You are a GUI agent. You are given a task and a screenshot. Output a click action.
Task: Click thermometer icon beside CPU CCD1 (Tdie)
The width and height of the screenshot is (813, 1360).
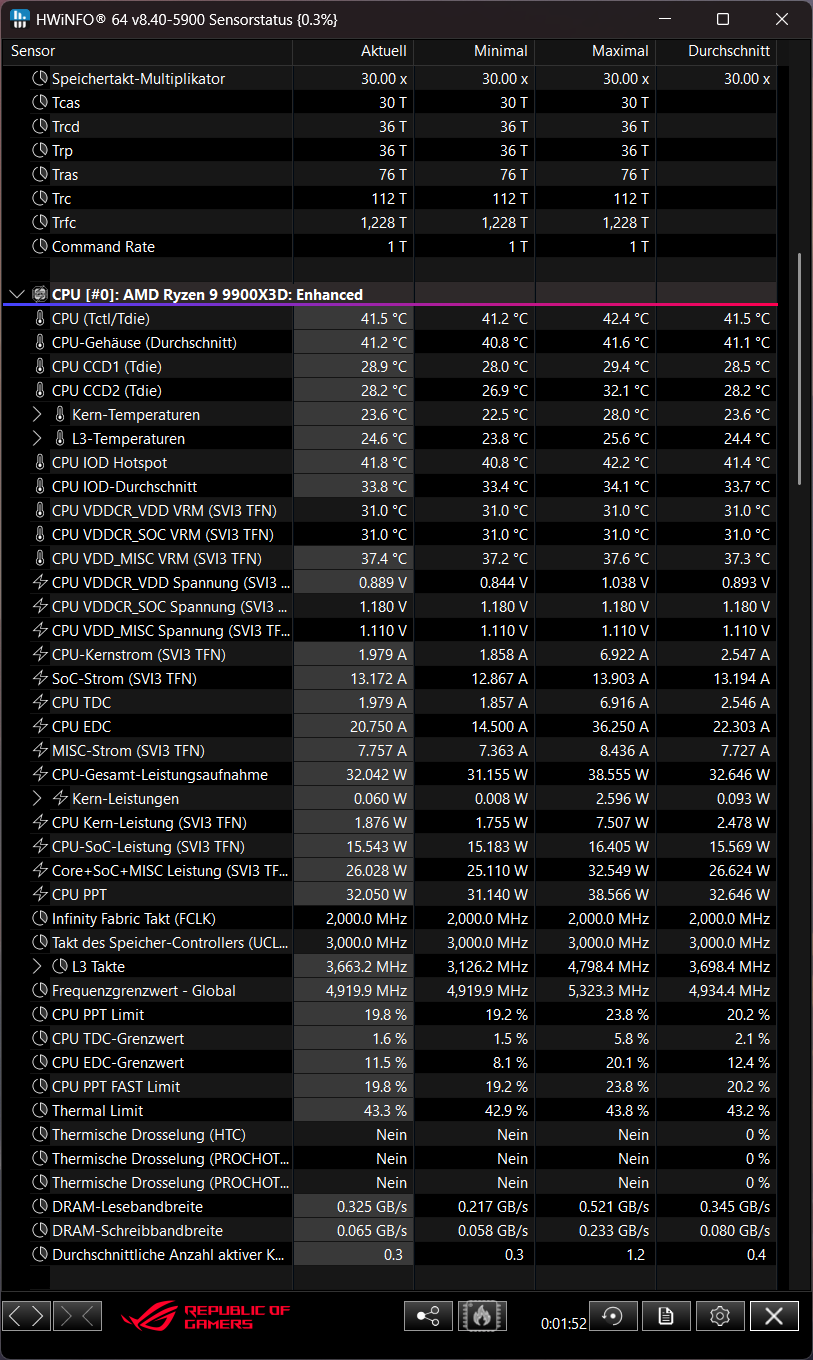40,366
